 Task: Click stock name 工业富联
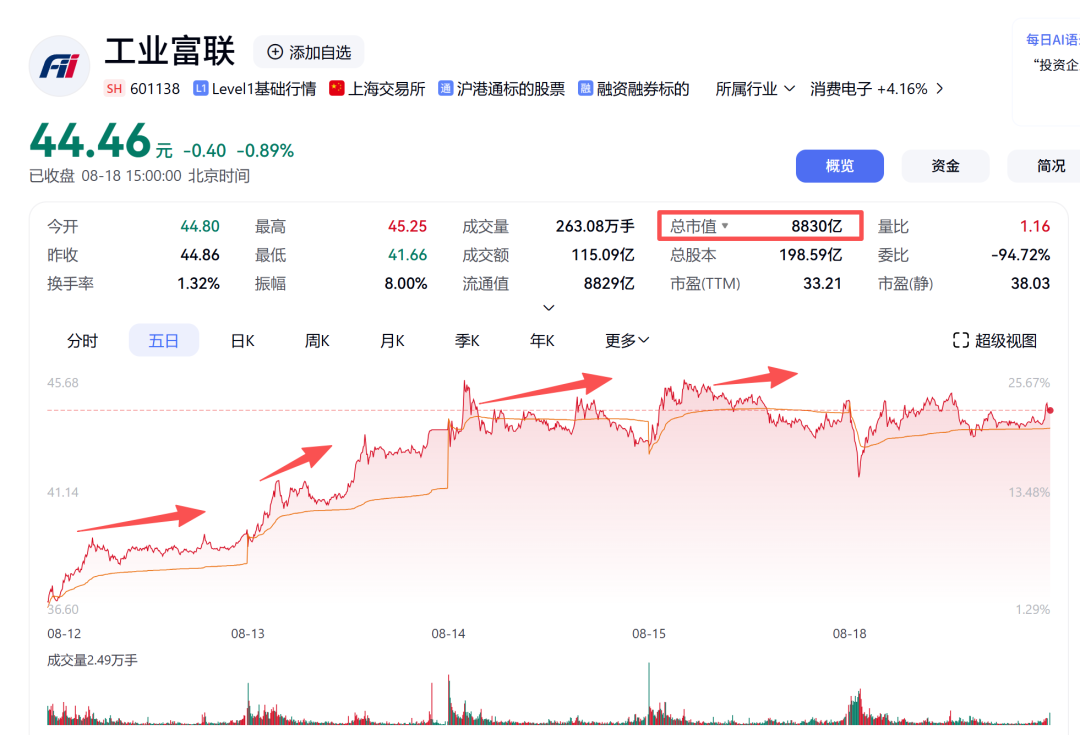tap(170, 52)
